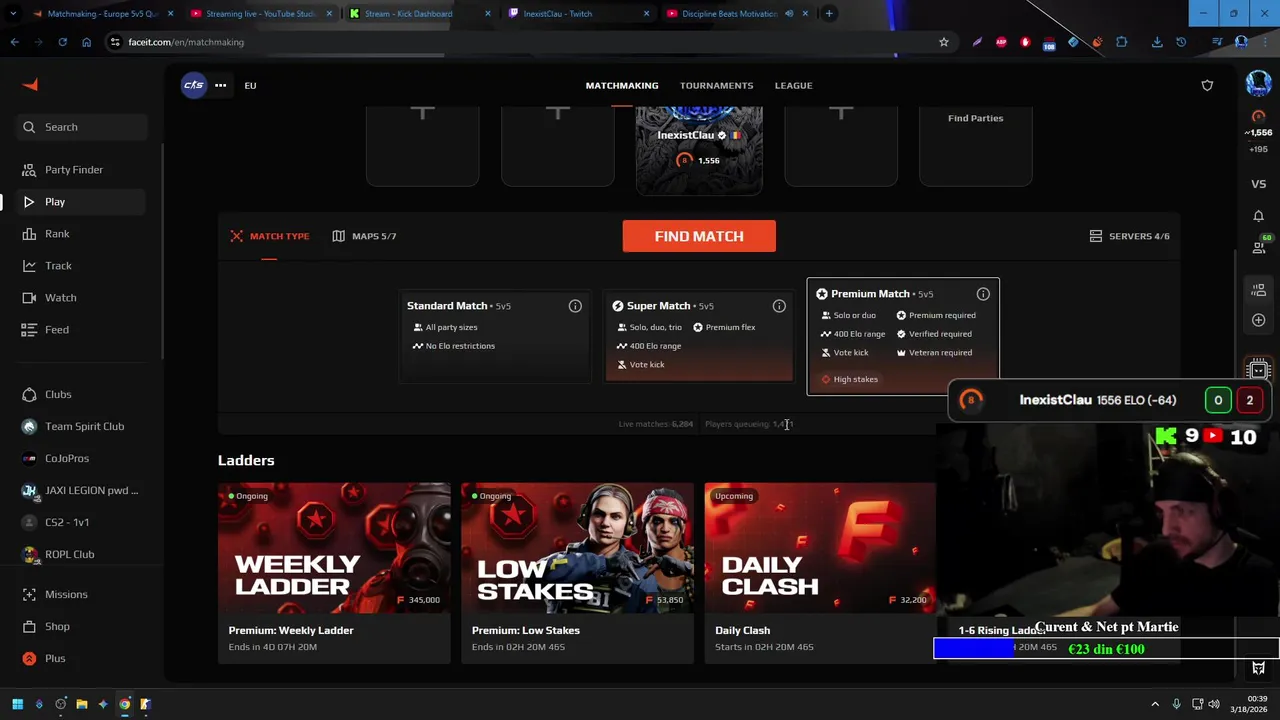Click the CS2 game selector icon
This screenshot has width=1280, height=720.
193,85
